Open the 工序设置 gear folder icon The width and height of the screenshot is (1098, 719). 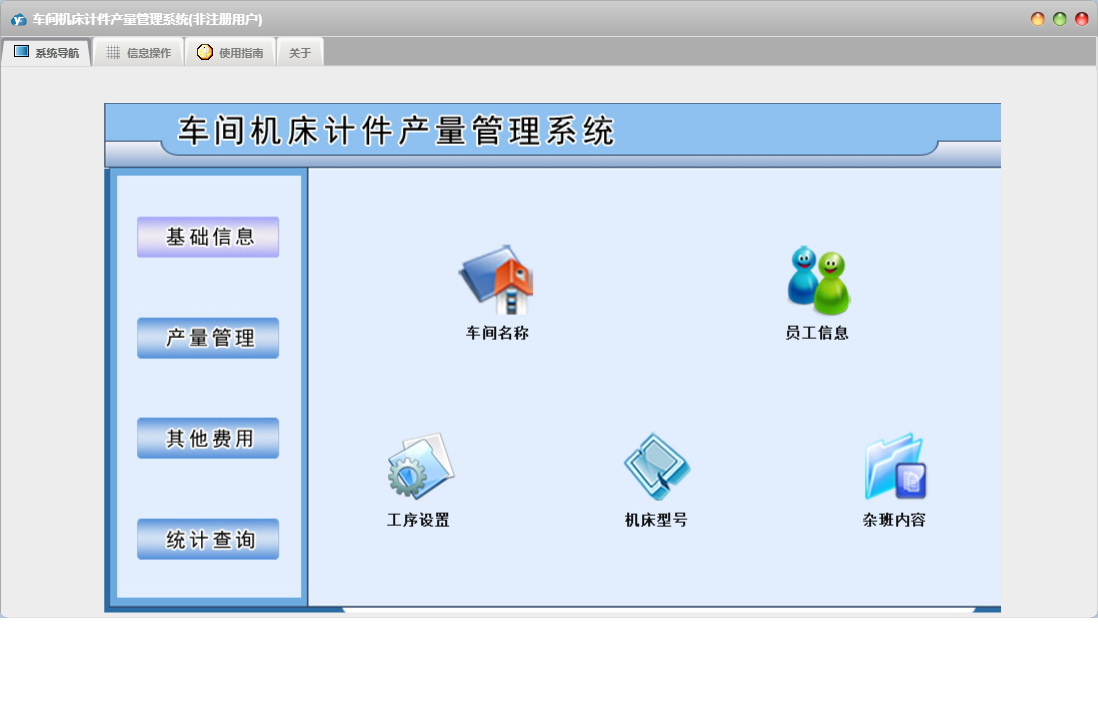tap(421, 466)
